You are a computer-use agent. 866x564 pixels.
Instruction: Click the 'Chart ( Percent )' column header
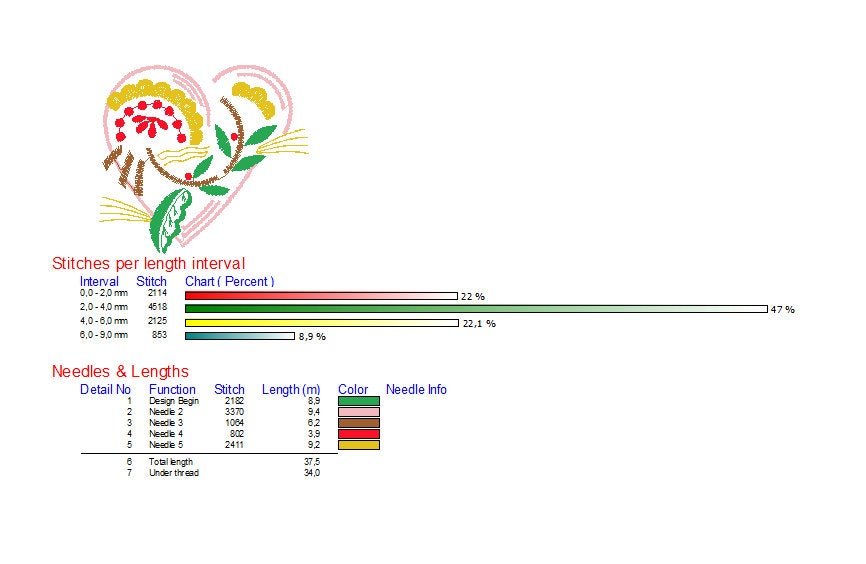pyautogui.click(x=230, y=281)
